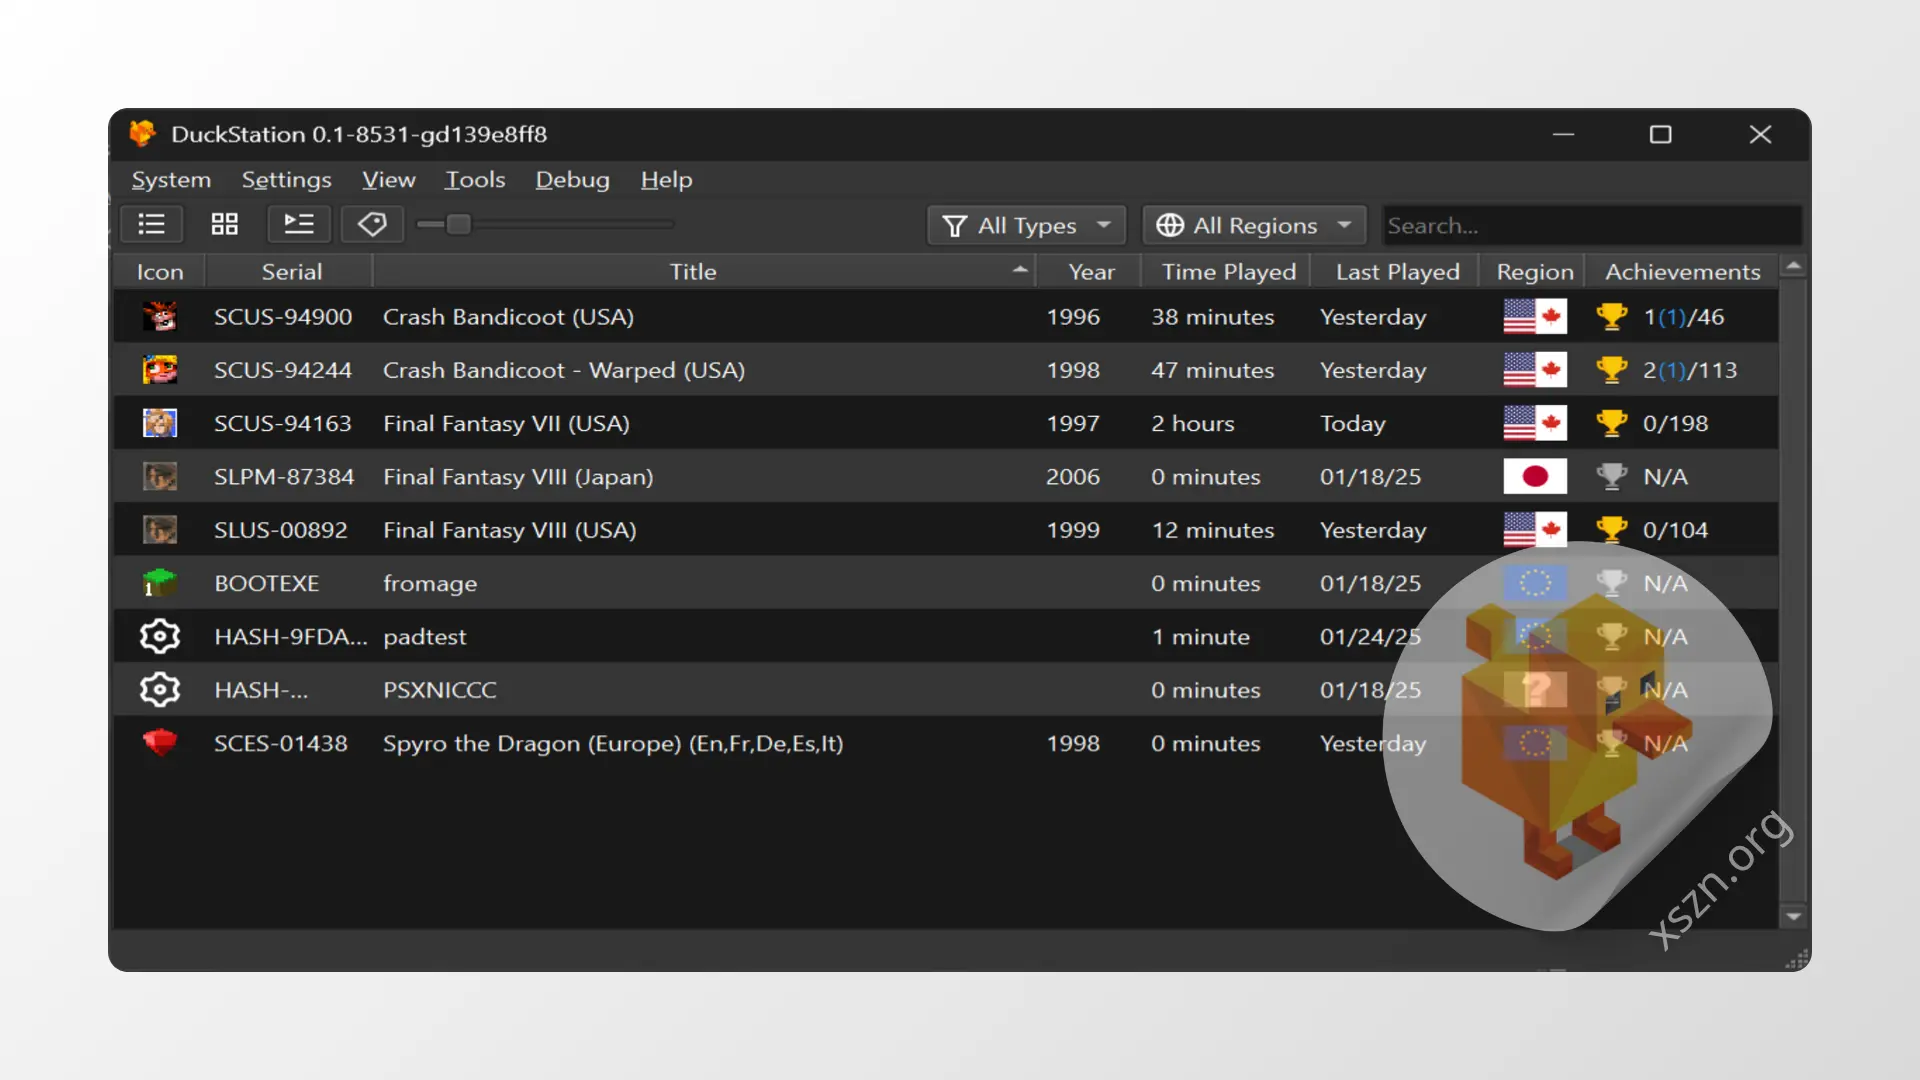Click the Final Fantasy VIII (Japan) game icon
The image size is (1920, 1080).
[160, 477]
